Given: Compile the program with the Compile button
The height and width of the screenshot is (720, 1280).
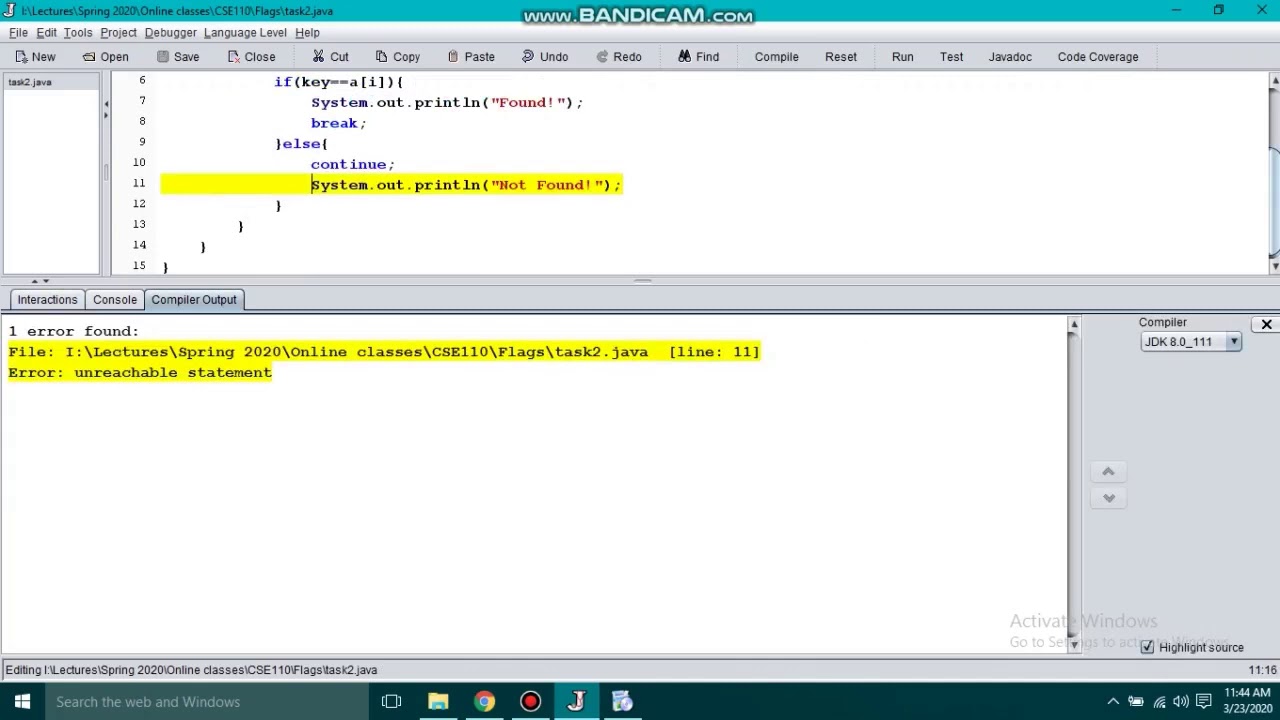Looking at the screenshot, I should 776,57.
